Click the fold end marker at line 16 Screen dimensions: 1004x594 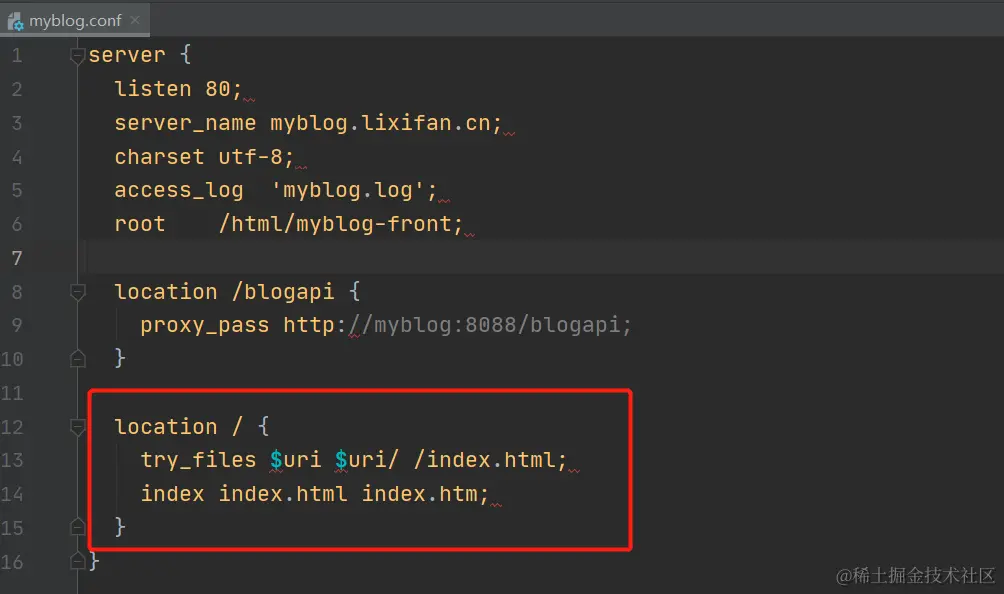point(77,561)
